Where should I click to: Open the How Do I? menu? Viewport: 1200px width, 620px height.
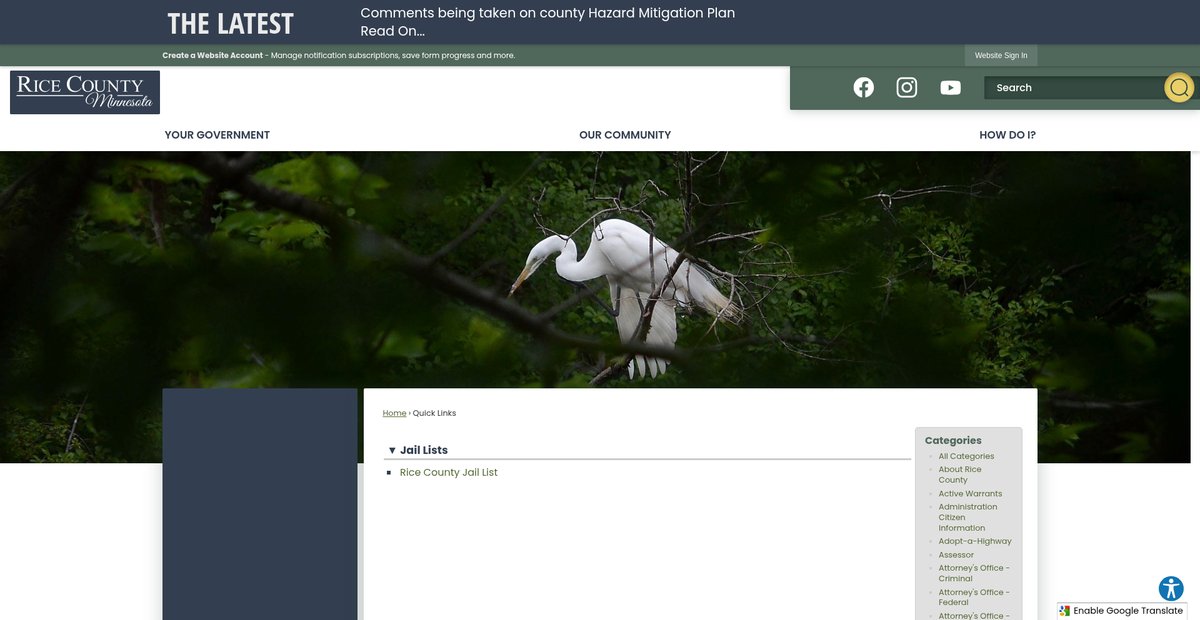[x=1007, y=135]
